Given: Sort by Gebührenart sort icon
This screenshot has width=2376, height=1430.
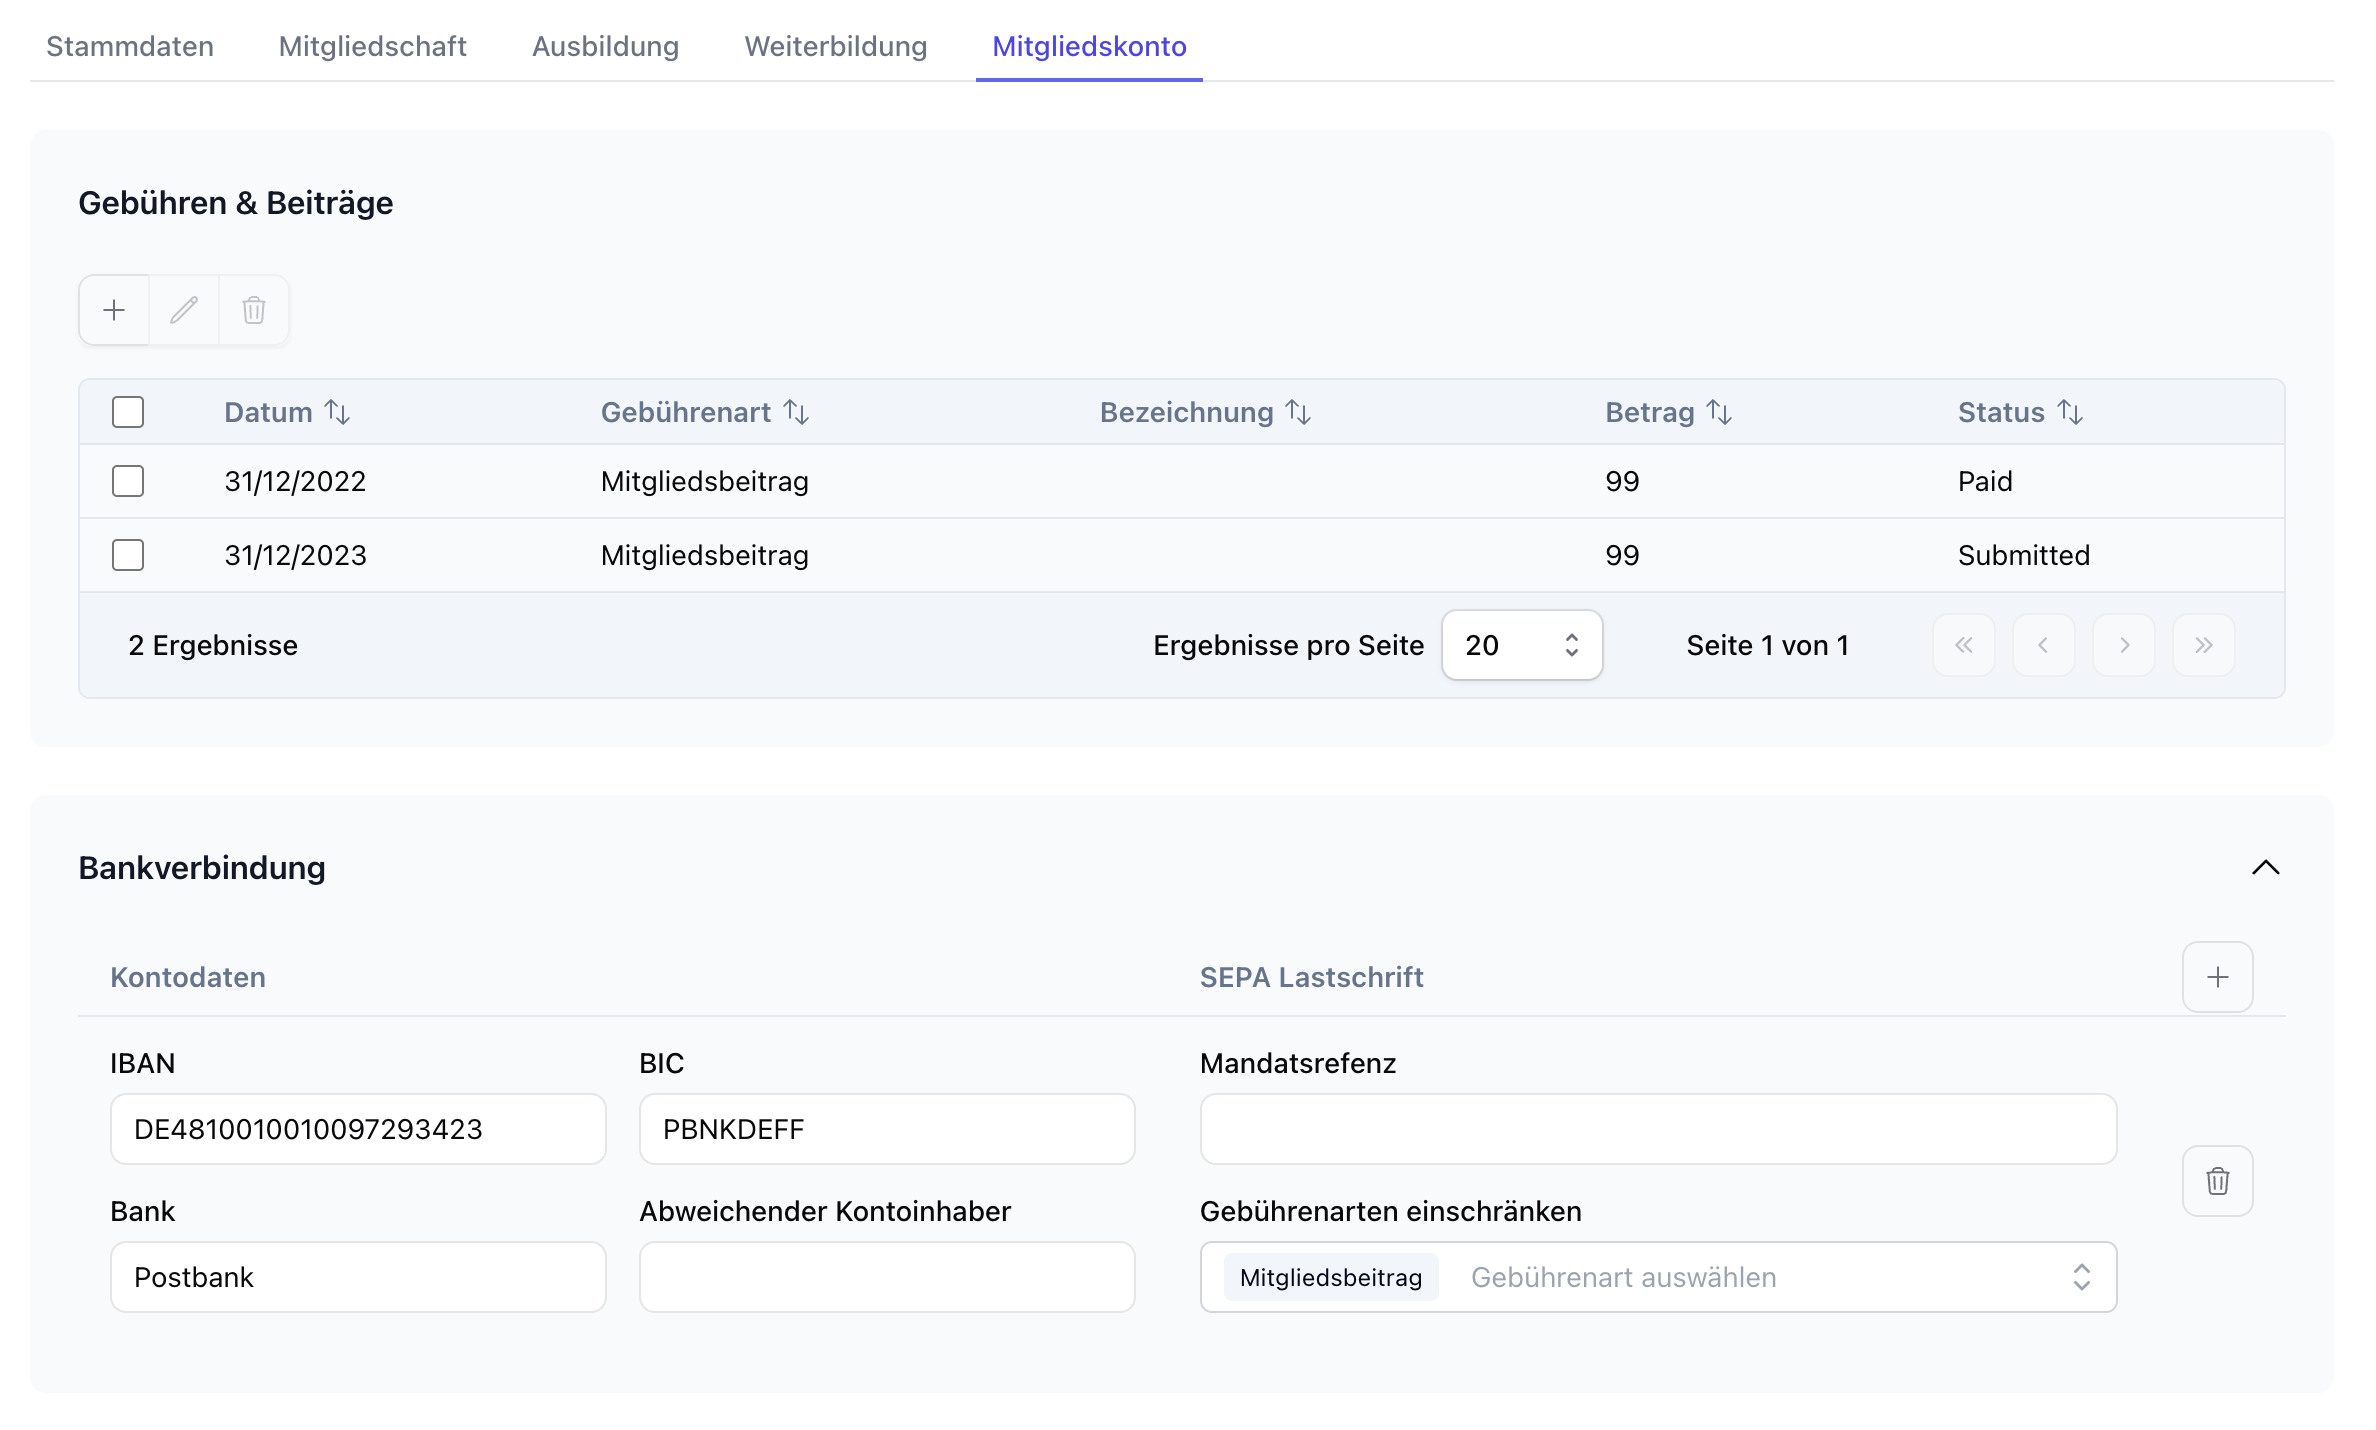Looking at the screenshot, I should (x=796, y=412).
